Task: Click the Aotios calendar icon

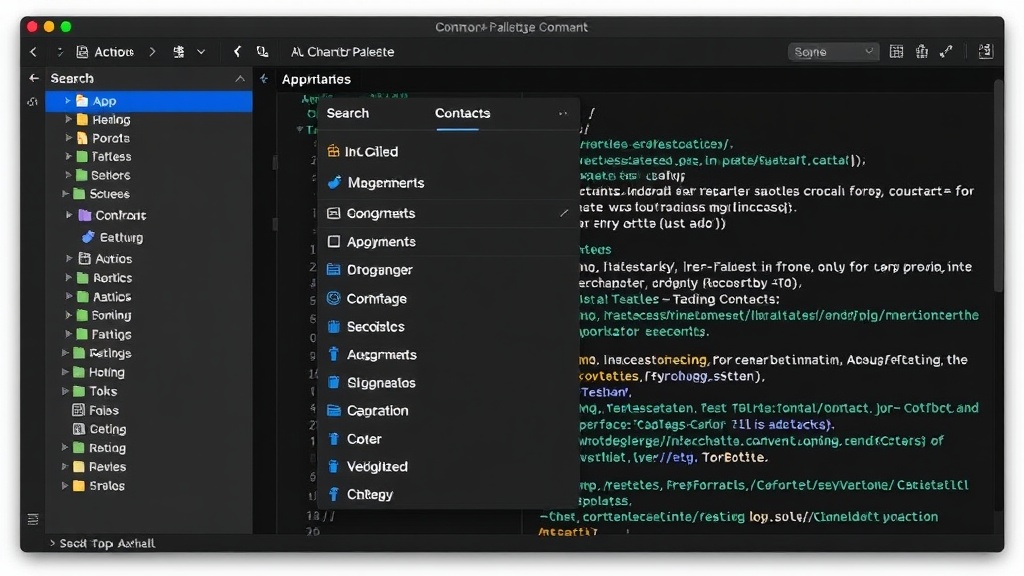Action: tap(84, 259)
